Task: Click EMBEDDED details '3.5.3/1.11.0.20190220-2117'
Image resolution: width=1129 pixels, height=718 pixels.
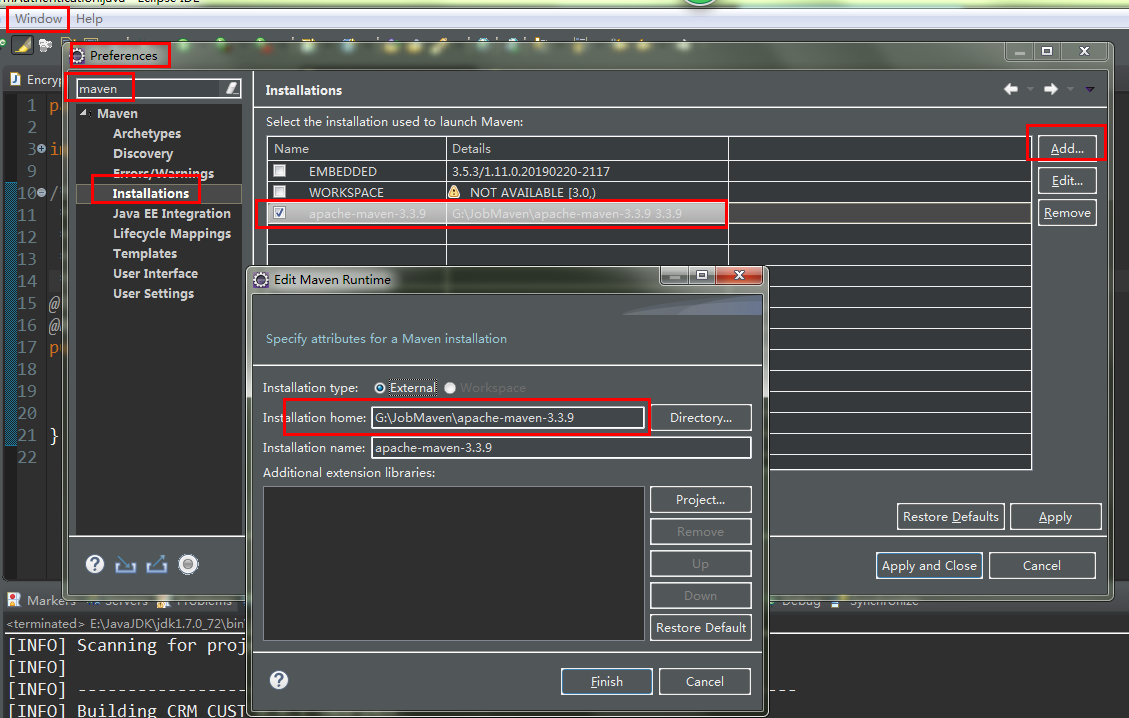Action: pyautogui.click(x=531, y=171)
